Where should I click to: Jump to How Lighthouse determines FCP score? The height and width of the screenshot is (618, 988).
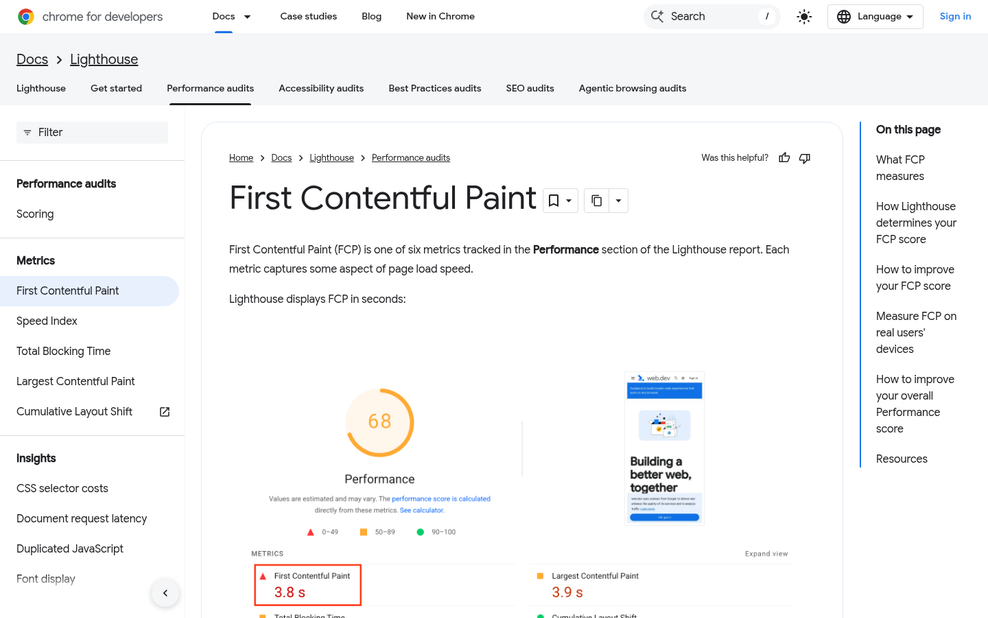(x=916, y=223)
